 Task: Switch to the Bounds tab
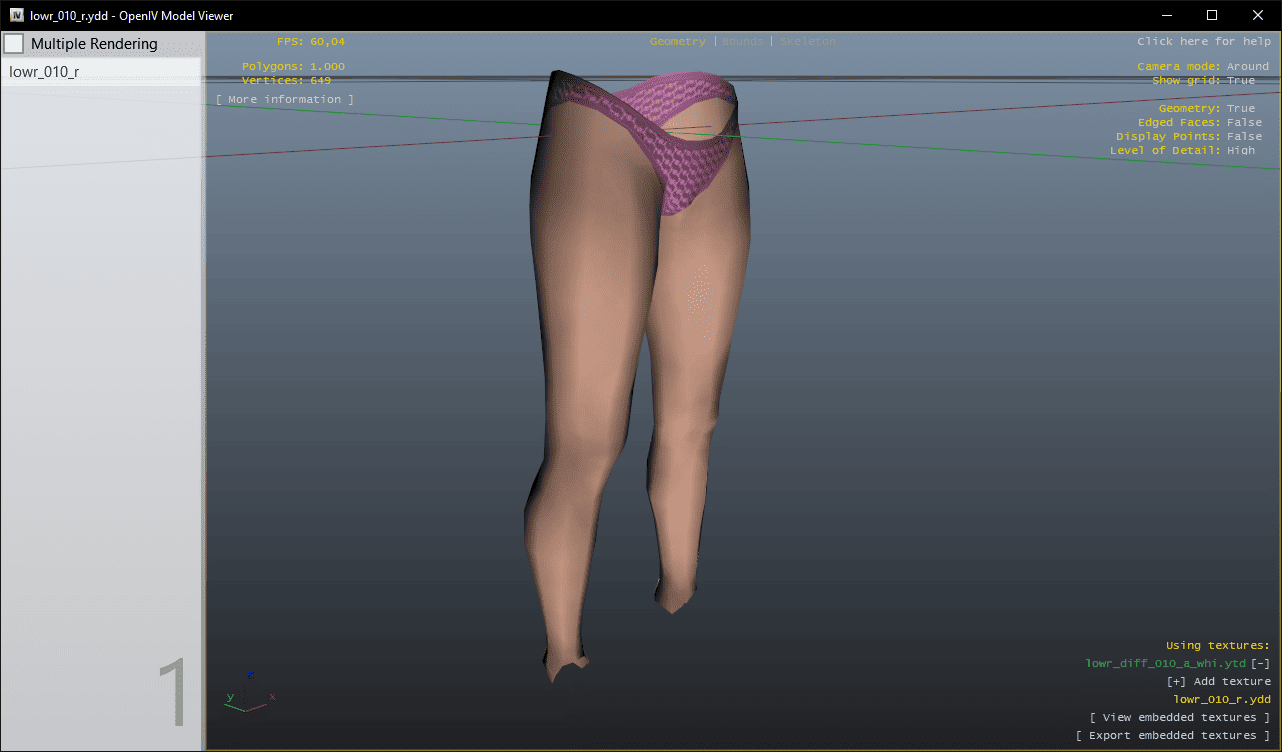742,41
